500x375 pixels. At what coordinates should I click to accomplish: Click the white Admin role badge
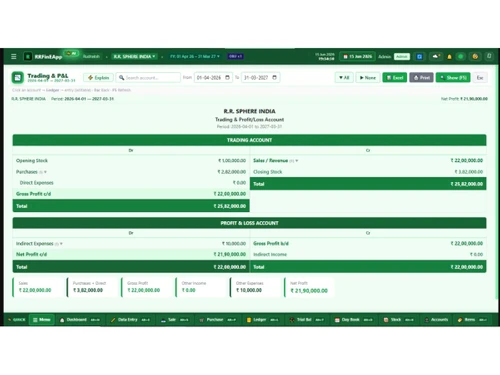pyautogui.click(x=402, y=56)
